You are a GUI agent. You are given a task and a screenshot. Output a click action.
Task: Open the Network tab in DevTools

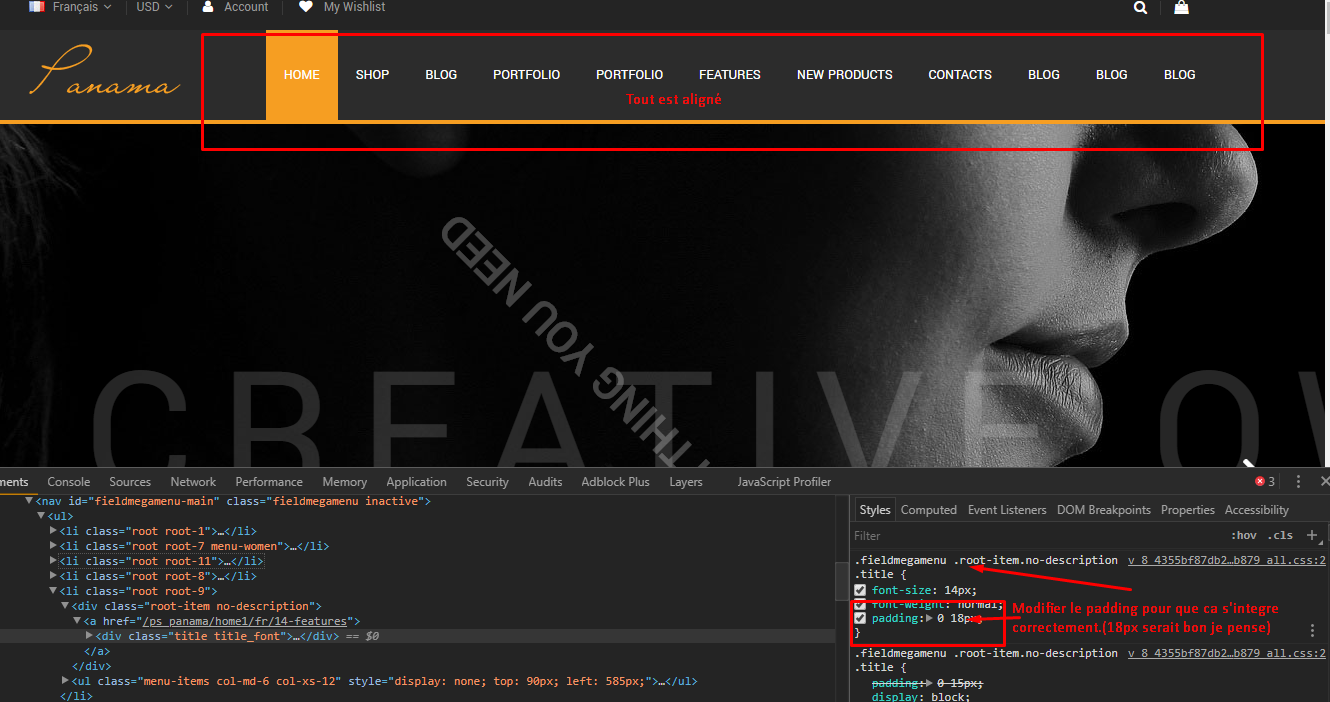pos(193,482)
